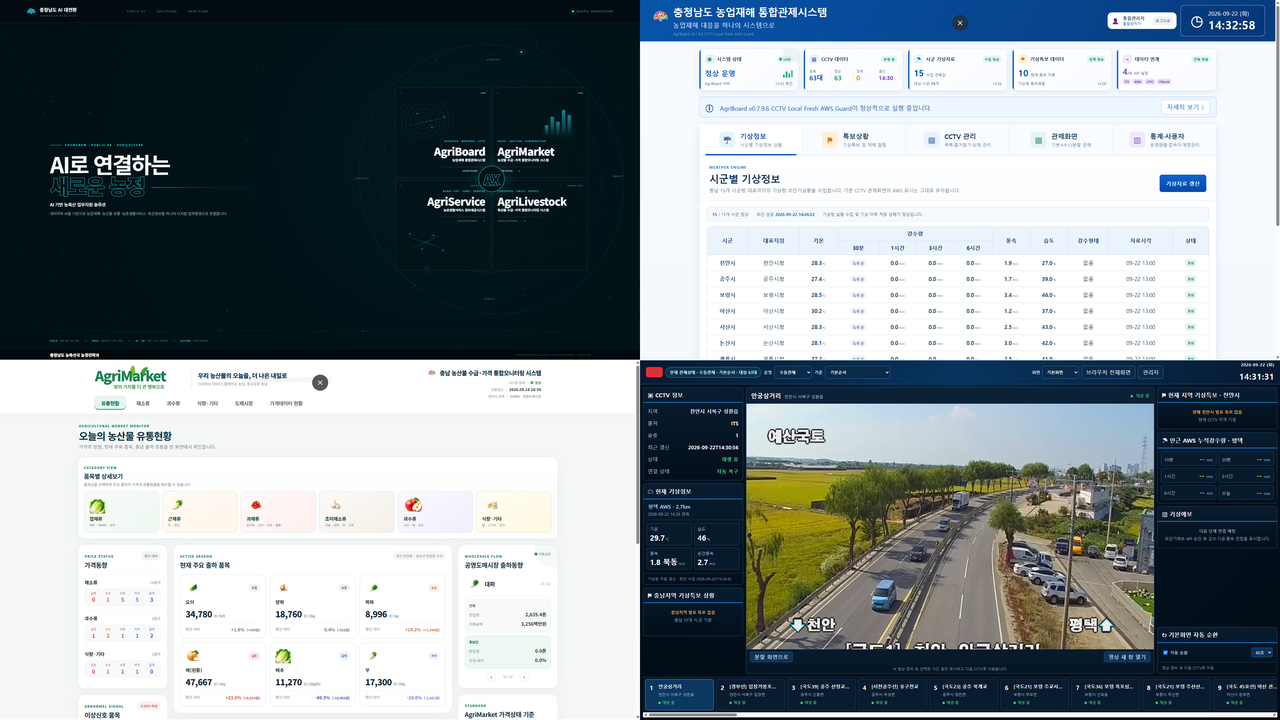Close the overlay on the 농업재해 page header
1280x720 pixels.
click(x=960, y=23)
